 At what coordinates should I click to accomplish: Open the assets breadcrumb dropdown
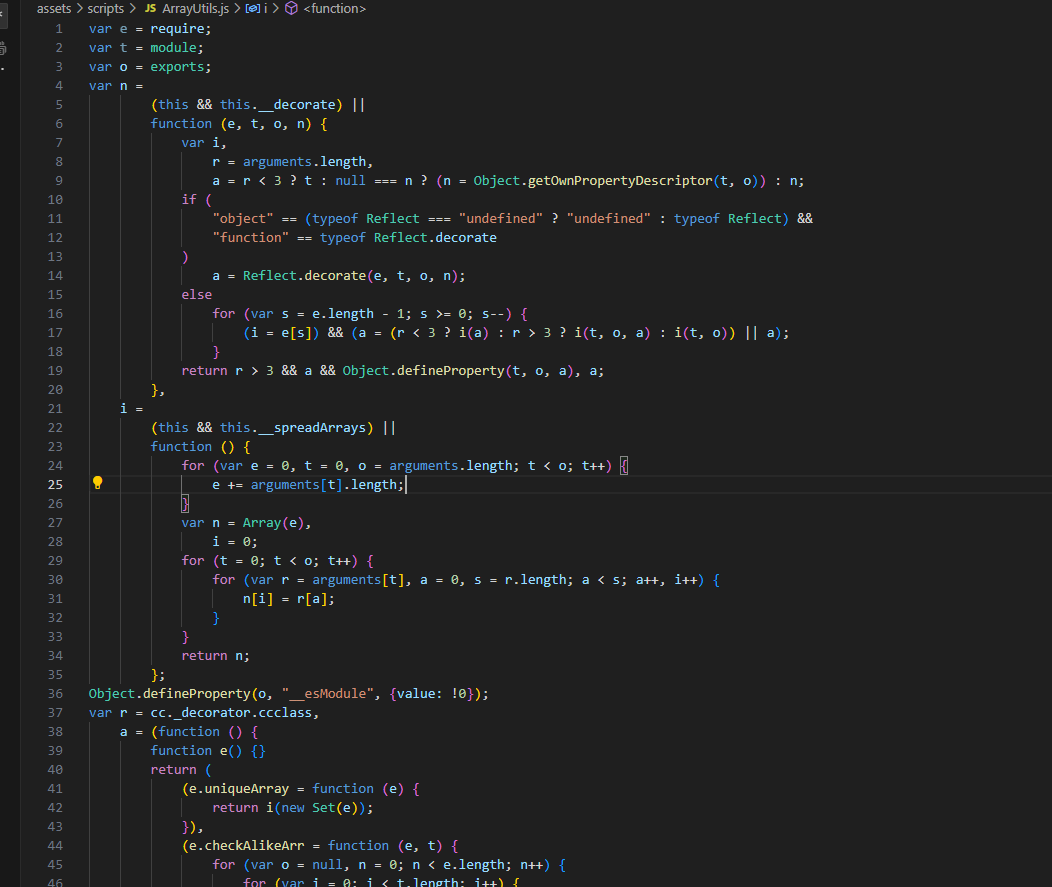(x=54, y=8)
